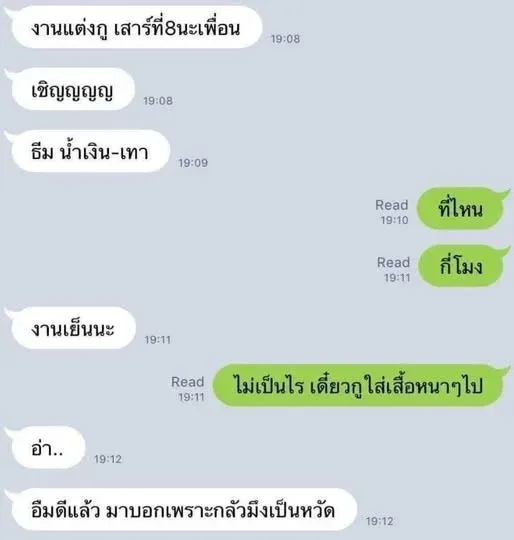514x540 pixels.
Task: Select the 'ธีม น้ำเงิน-เทา' message bubble
Action: coord(90,152)
